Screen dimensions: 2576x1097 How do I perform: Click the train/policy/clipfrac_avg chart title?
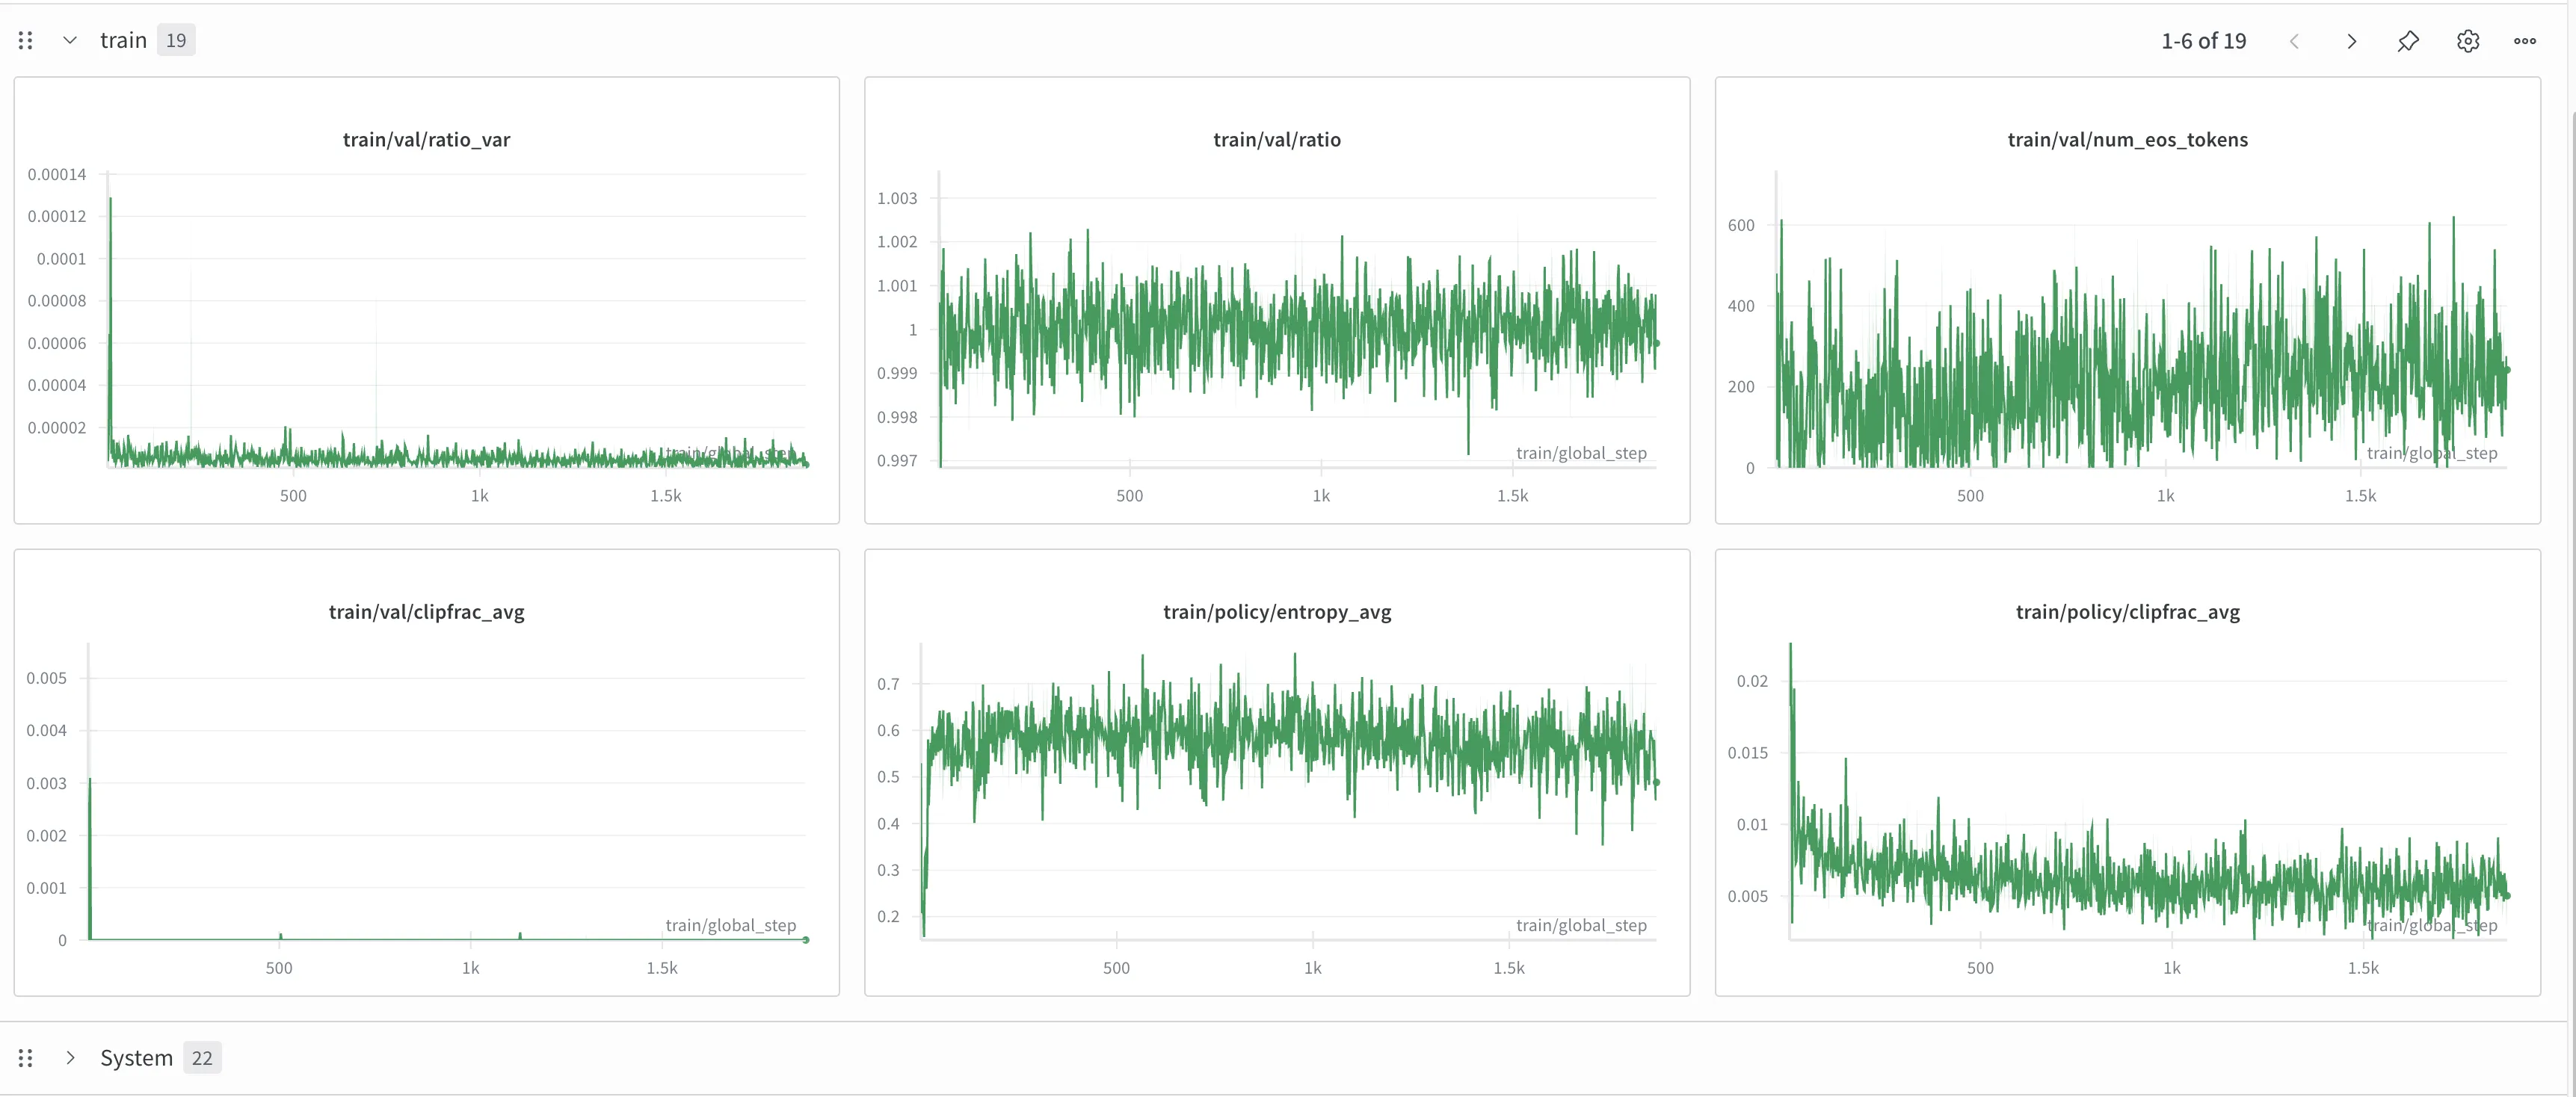[x=2127, y=612]
